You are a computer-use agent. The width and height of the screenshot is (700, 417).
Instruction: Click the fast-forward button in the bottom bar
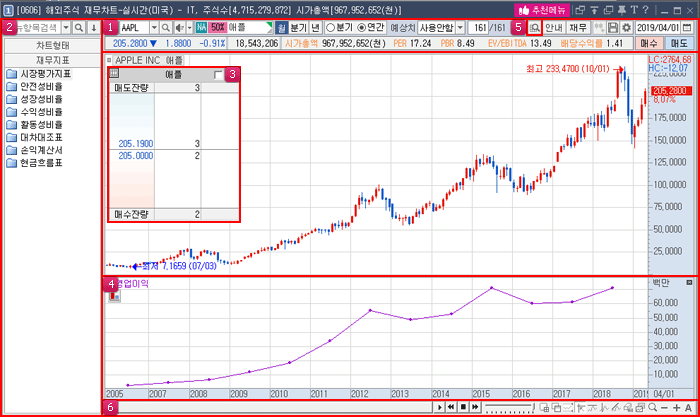(x=475, y=407)
